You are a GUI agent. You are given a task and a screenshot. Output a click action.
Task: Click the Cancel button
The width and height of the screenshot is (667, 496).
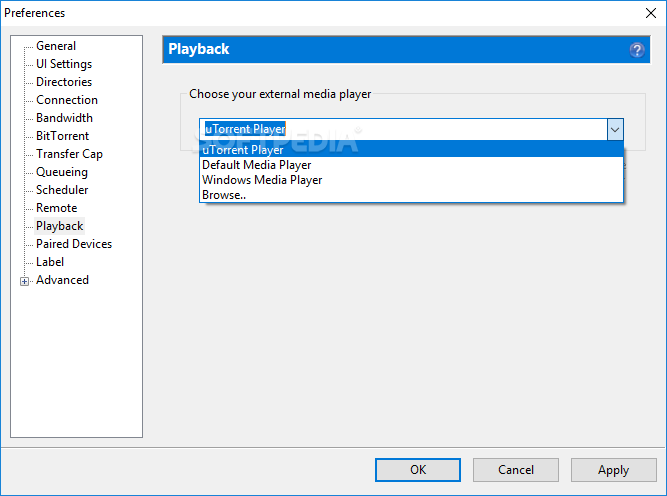point(516,470)
